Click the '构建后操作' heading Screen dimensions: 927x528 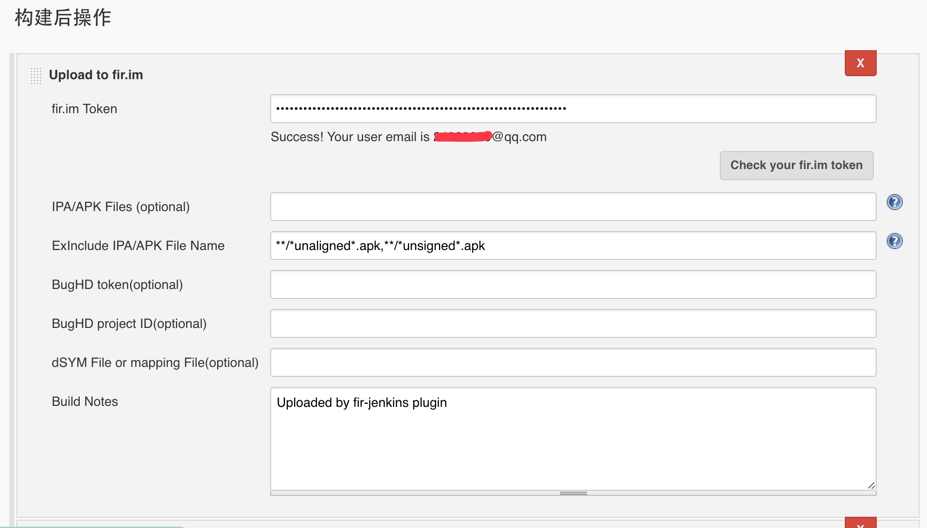(63, 17)
